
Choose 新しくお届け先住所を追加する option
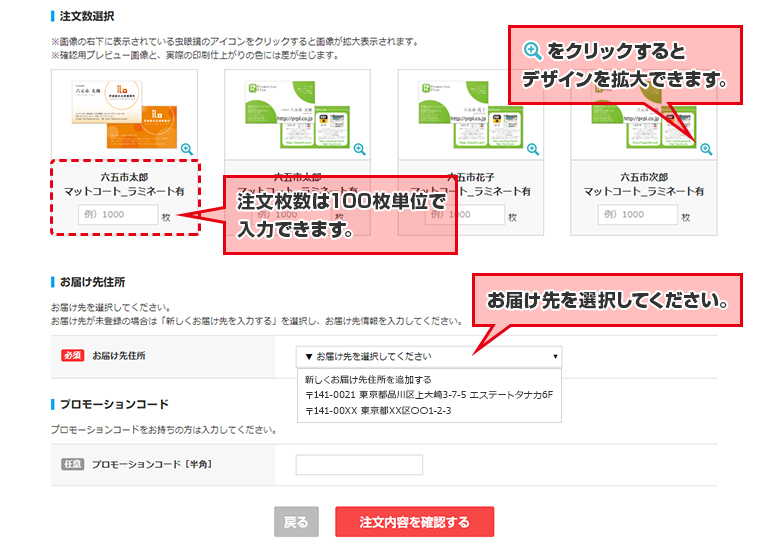click(x=368, y=379)
